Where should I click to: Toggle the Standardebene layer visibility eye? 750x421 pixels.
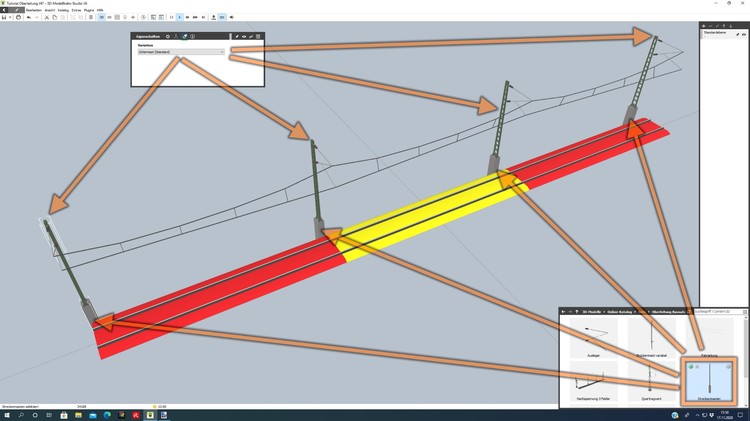pos(743,34)
